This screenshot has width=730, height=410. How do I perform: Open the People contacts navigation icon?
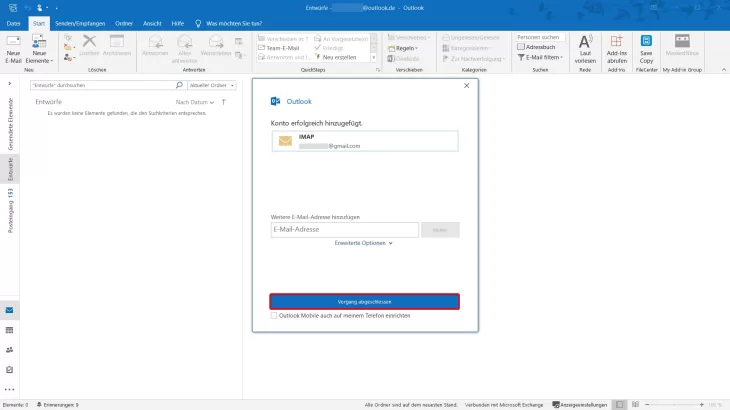pyautogui.click(x=10, y=350)
